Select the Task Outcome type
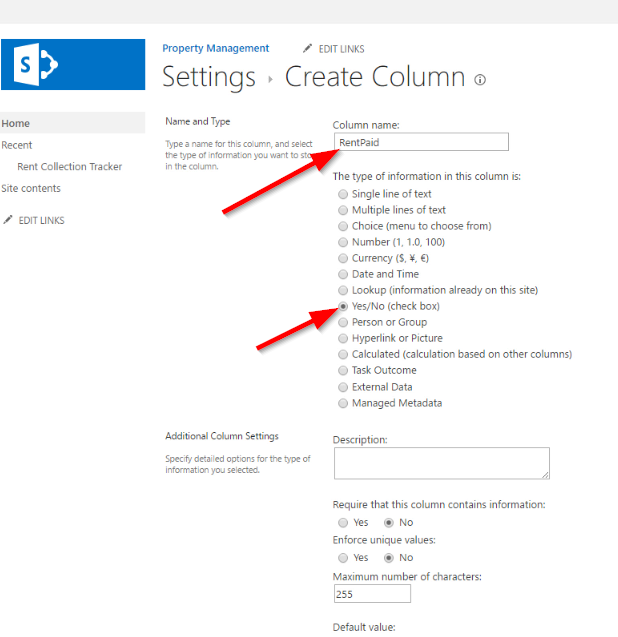 343,370
